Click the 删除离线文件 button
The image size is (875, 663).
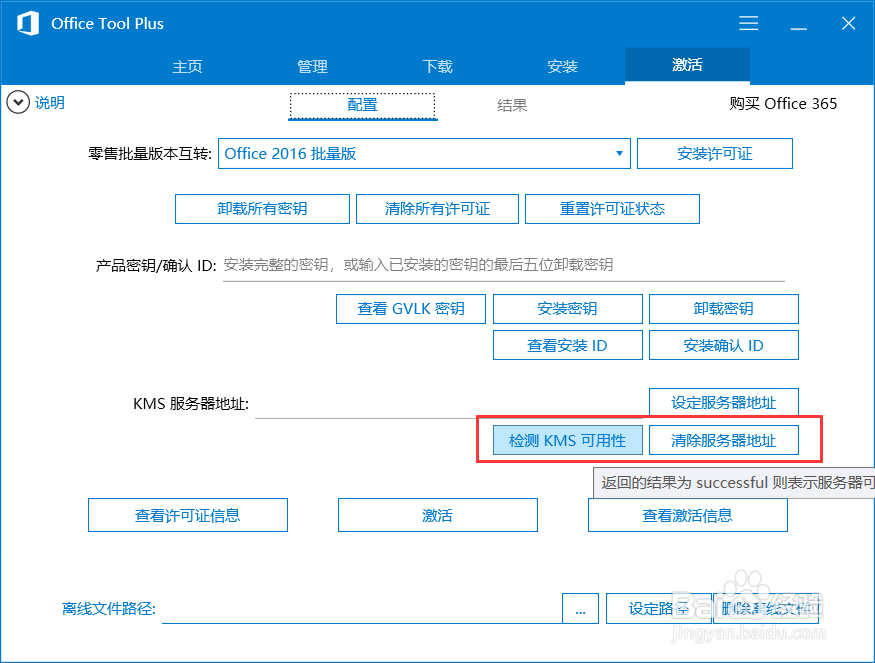click(x=766, y=609)
